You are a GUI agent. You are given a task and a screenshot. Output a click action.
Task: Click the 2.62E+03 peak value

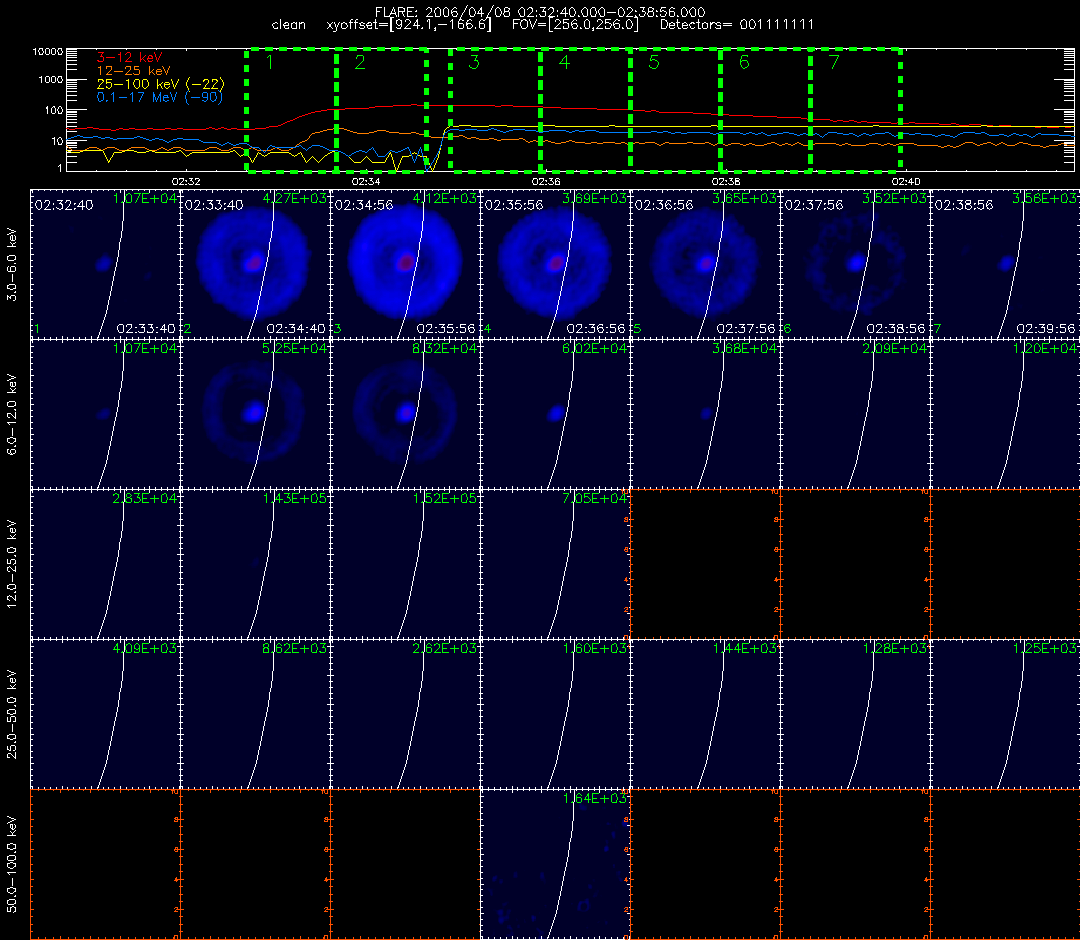coord(445,648)
